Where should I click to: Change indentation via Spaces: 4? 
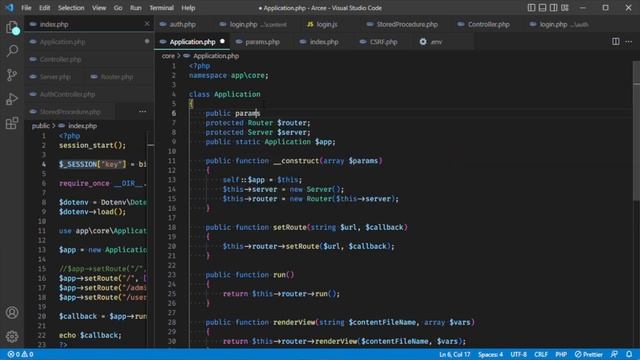(x=490, y=354)
